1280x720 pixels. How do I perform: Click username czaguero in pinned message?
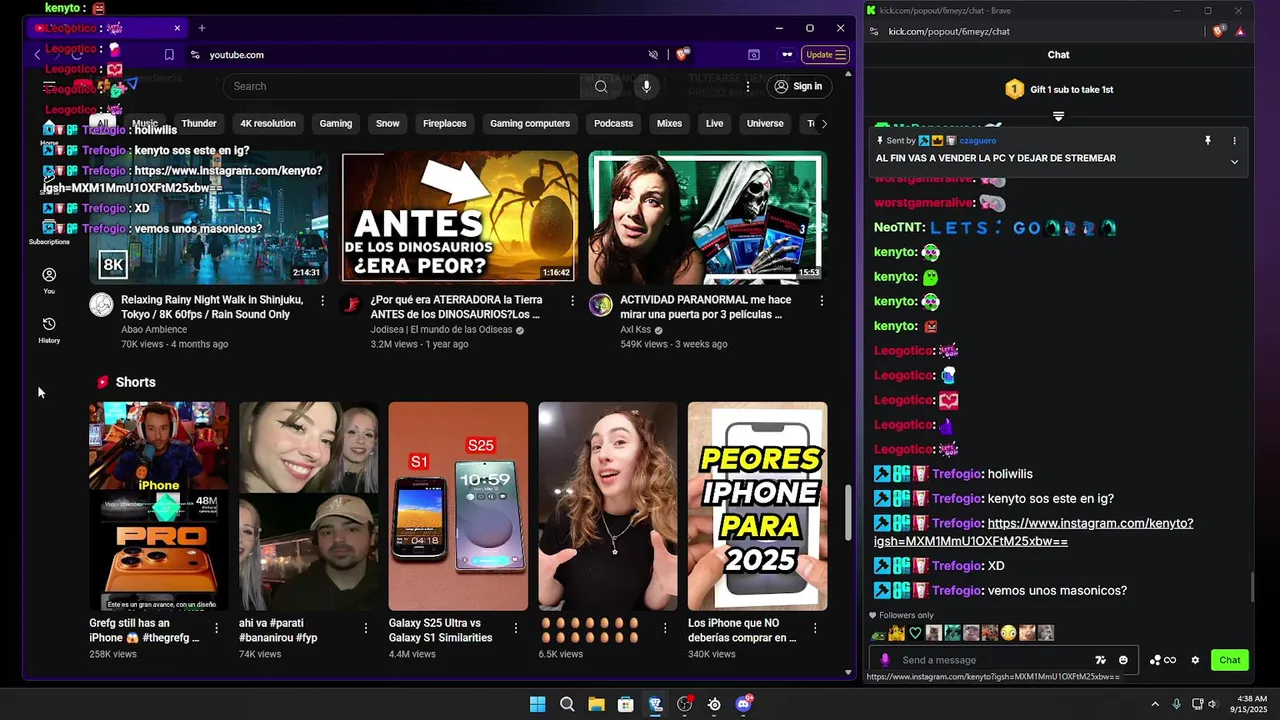(977, 141)
